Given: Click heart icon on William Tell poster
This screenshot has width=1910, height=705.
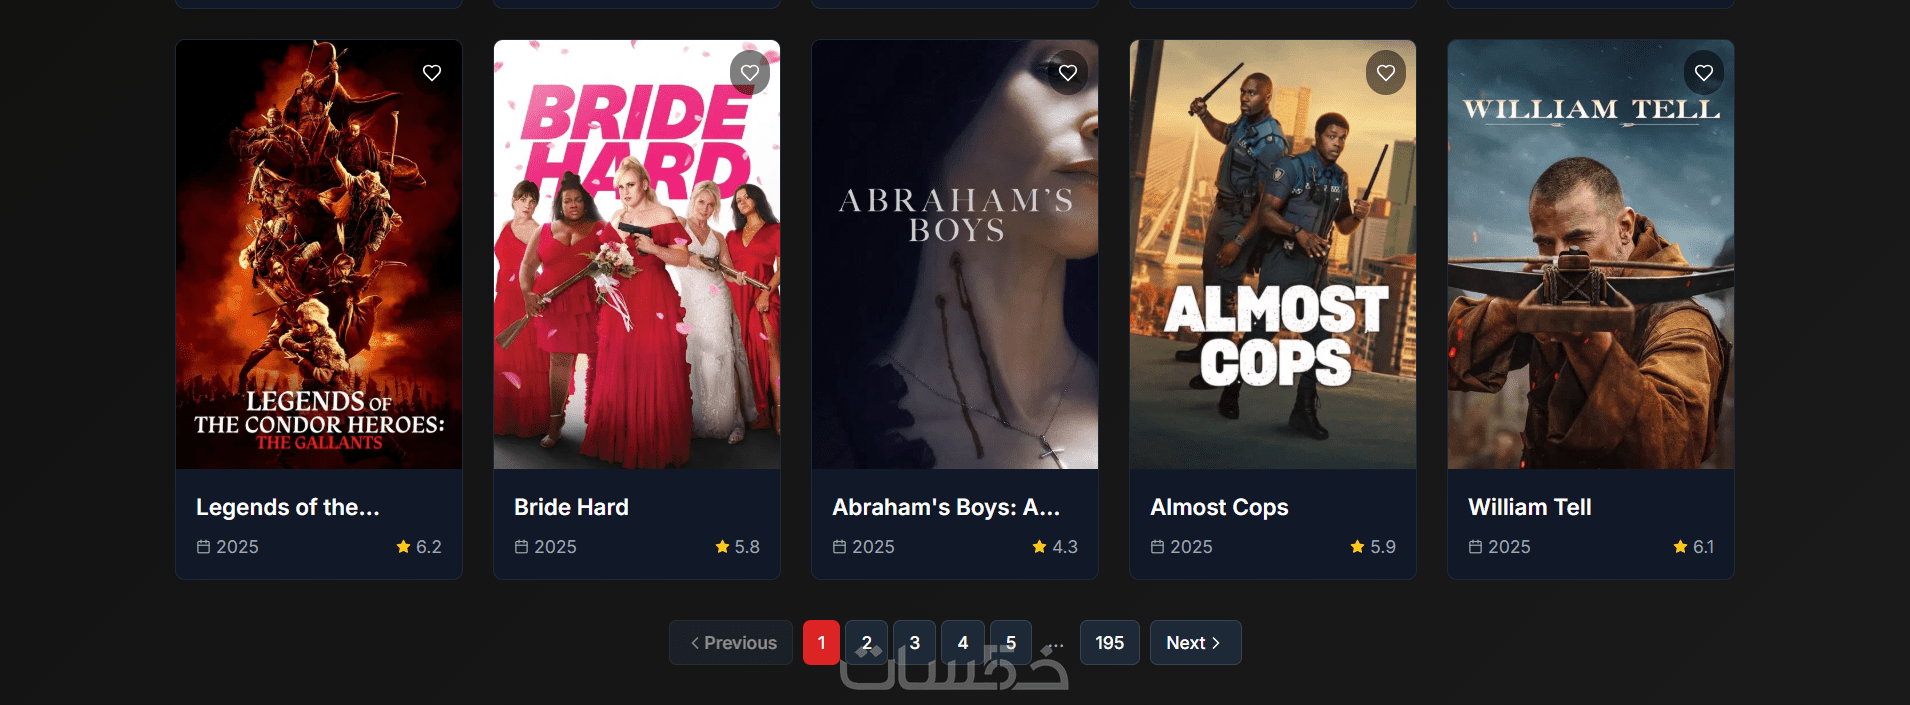Looking at the screenshot, I should pyautogui.click(x=1704, y=73).
